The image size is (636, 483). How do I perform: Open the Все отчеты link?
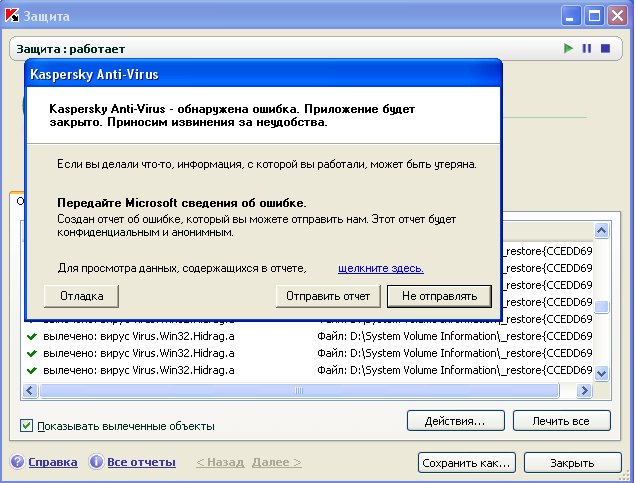point(141,462)
